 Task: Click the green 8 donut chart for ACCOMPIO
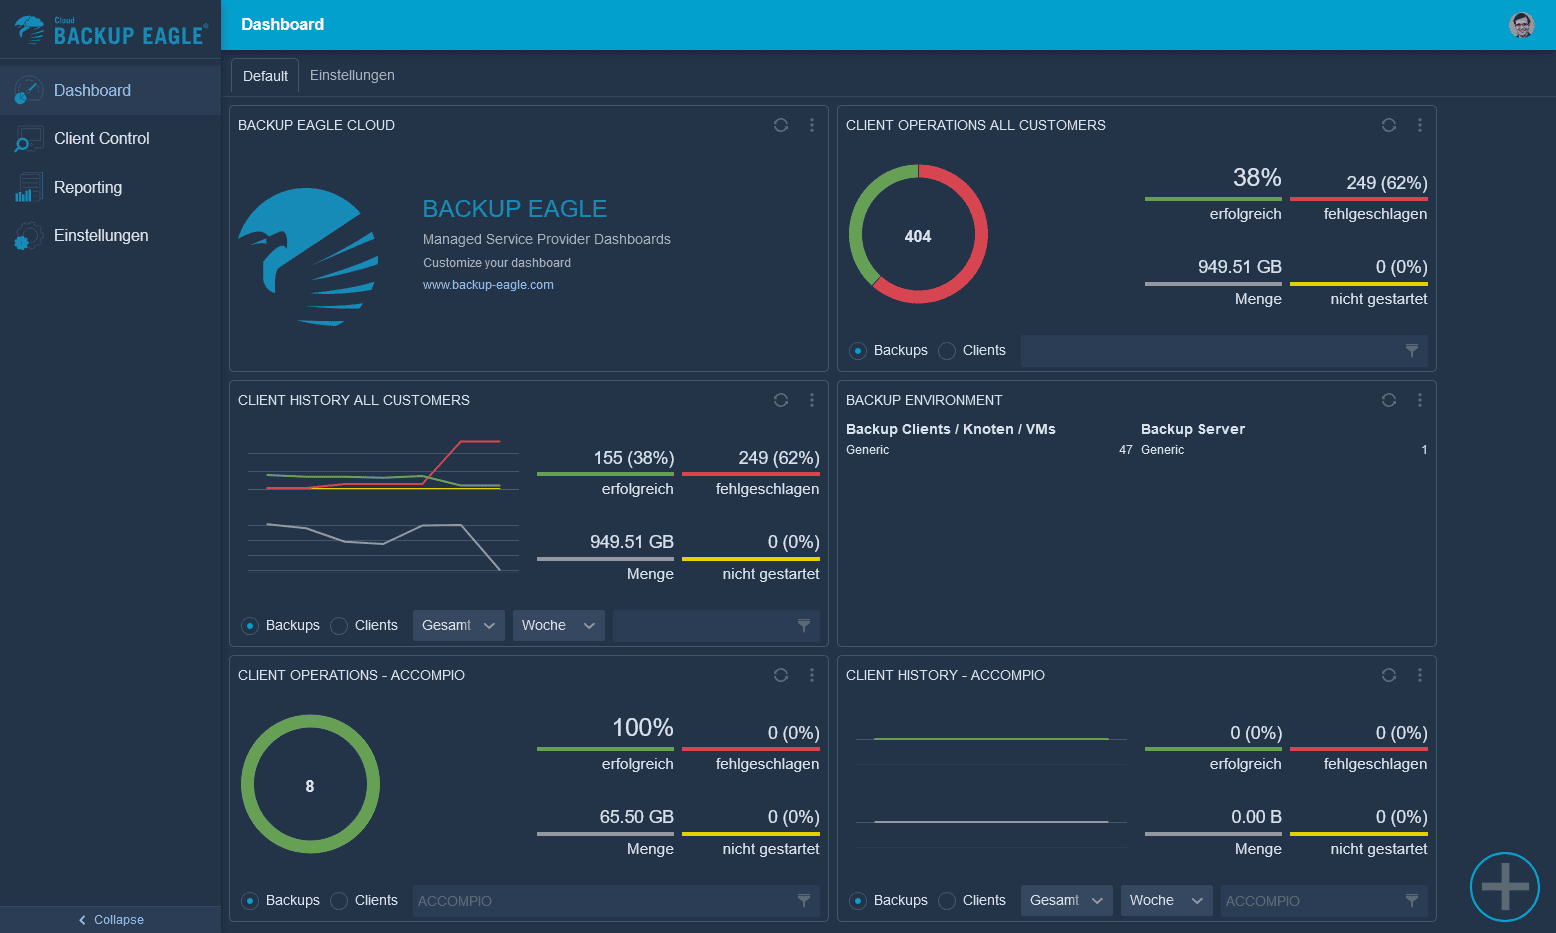pyautogui.click(x=310, y=784)
